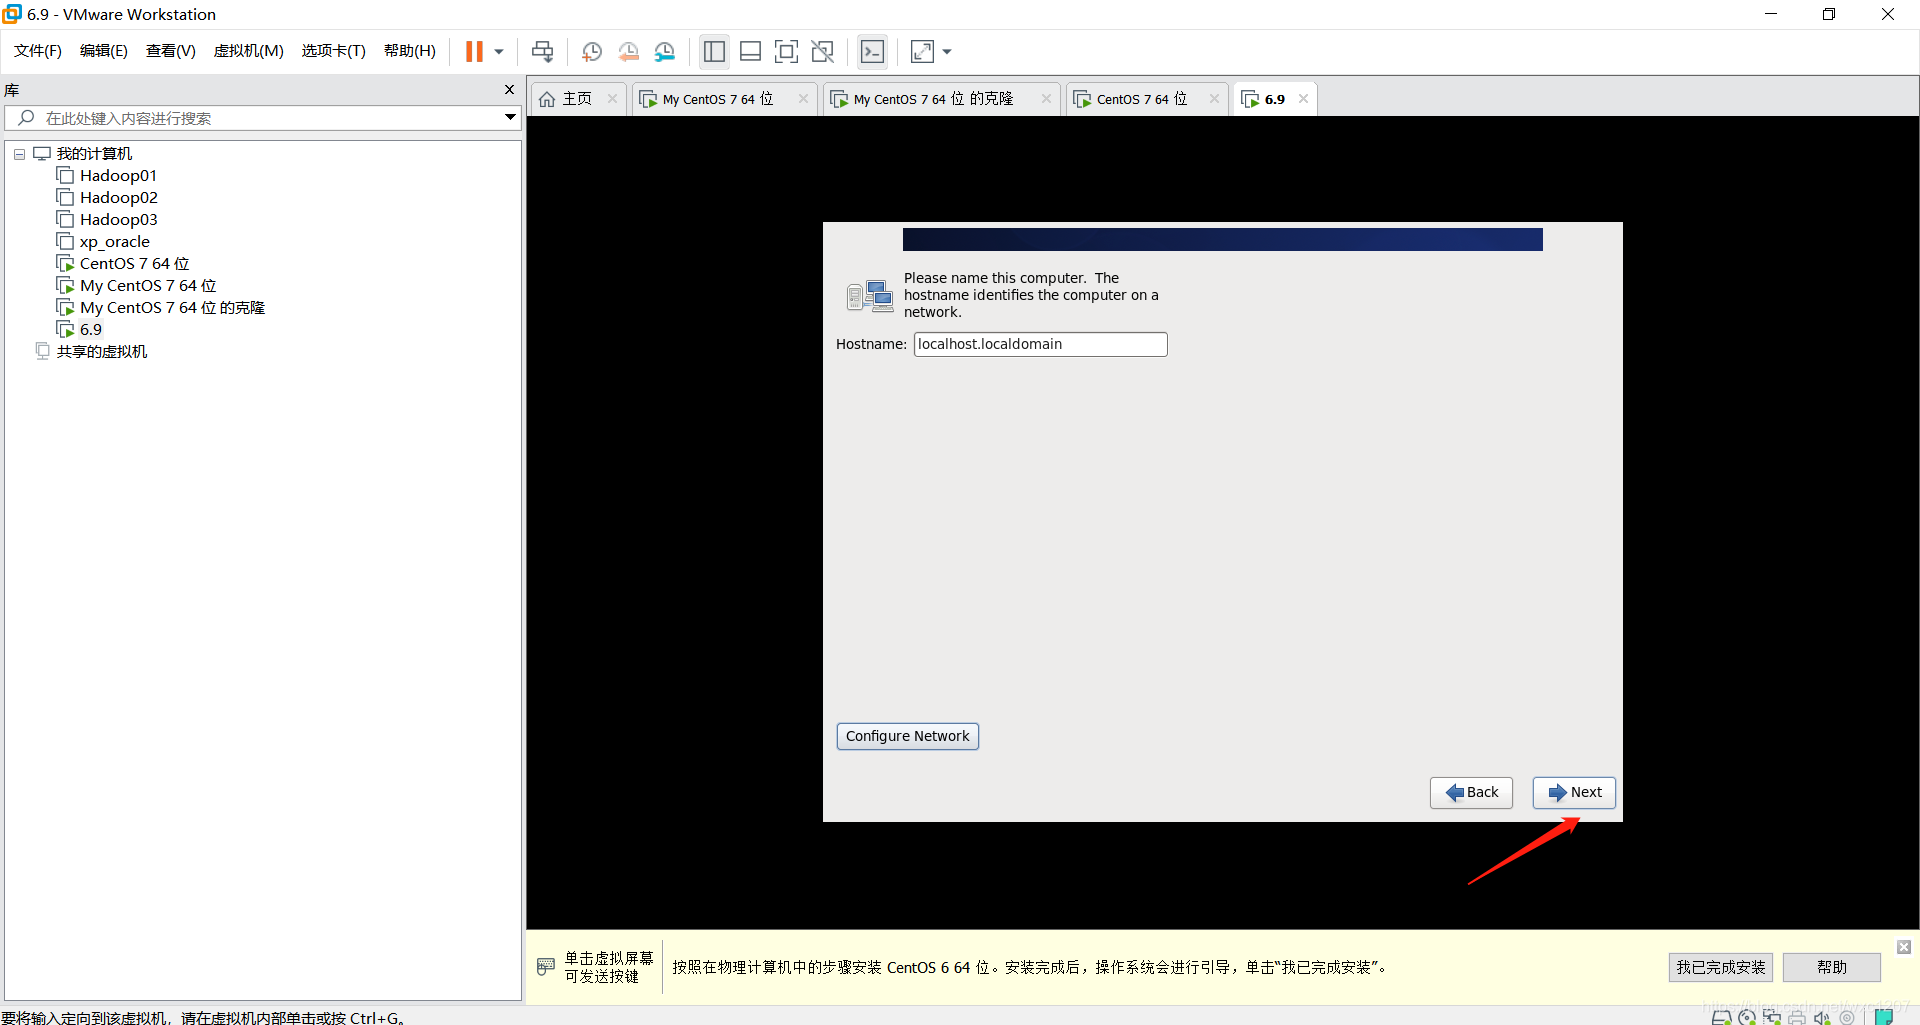Click the Configure Network button

click(x=908, y=736)
